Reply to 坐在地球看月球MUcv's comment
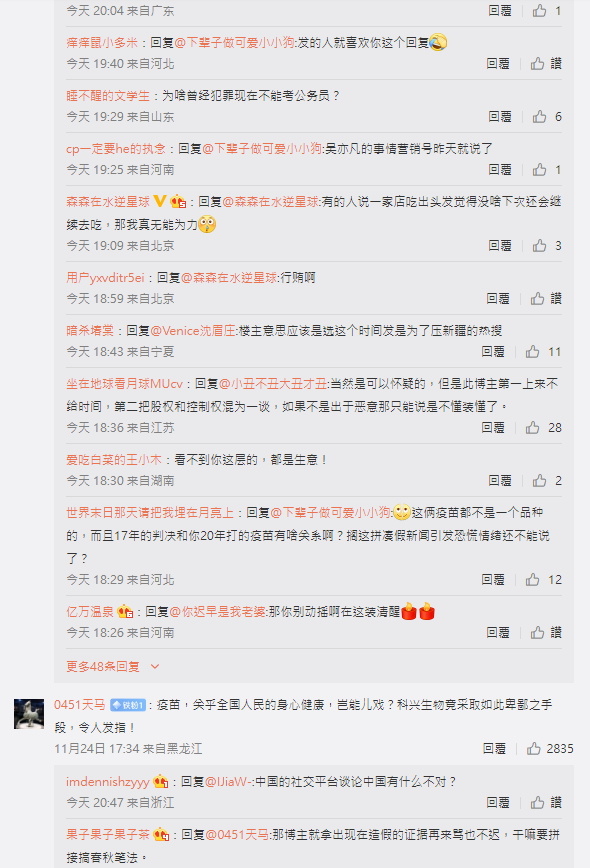 493,427
